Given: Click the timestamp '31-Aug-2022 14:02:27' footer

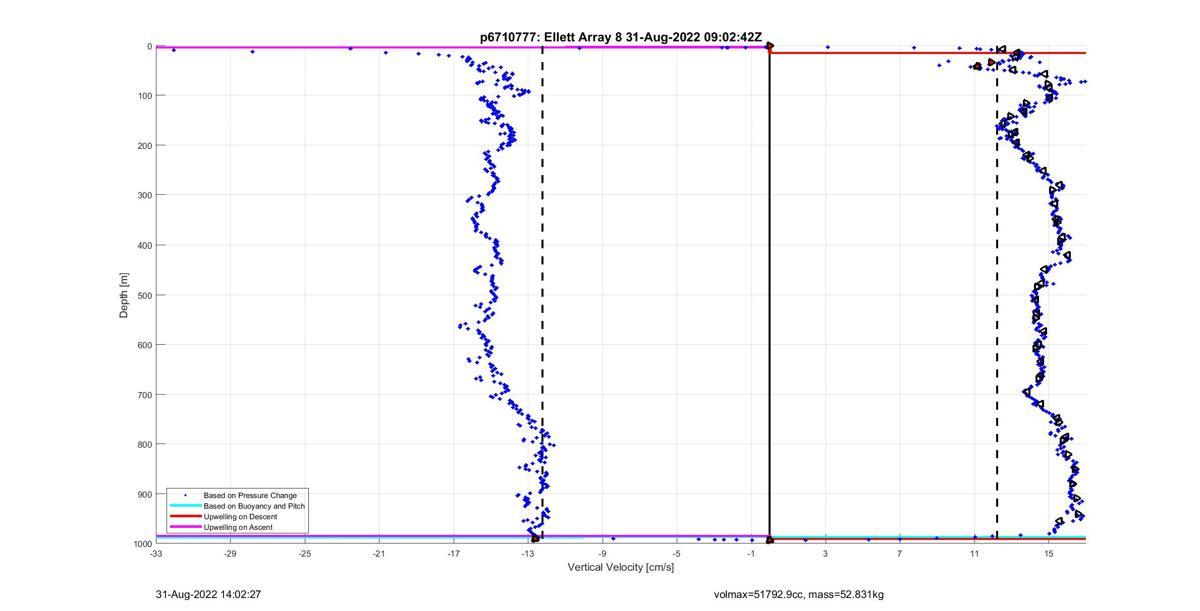Looking at the screenshot, I should pos(209,594).
